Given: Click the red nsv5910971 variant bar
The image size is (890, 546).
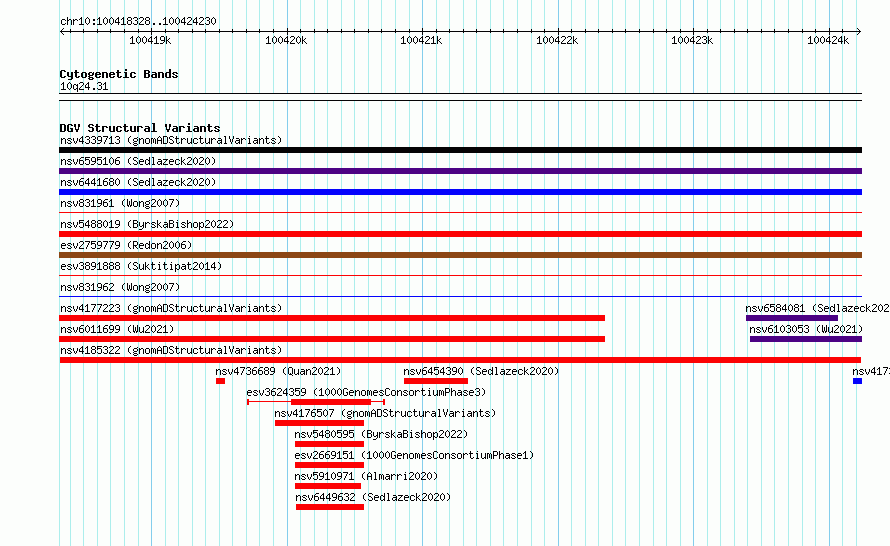Looking at the screenshot, I should pos(328,486).
